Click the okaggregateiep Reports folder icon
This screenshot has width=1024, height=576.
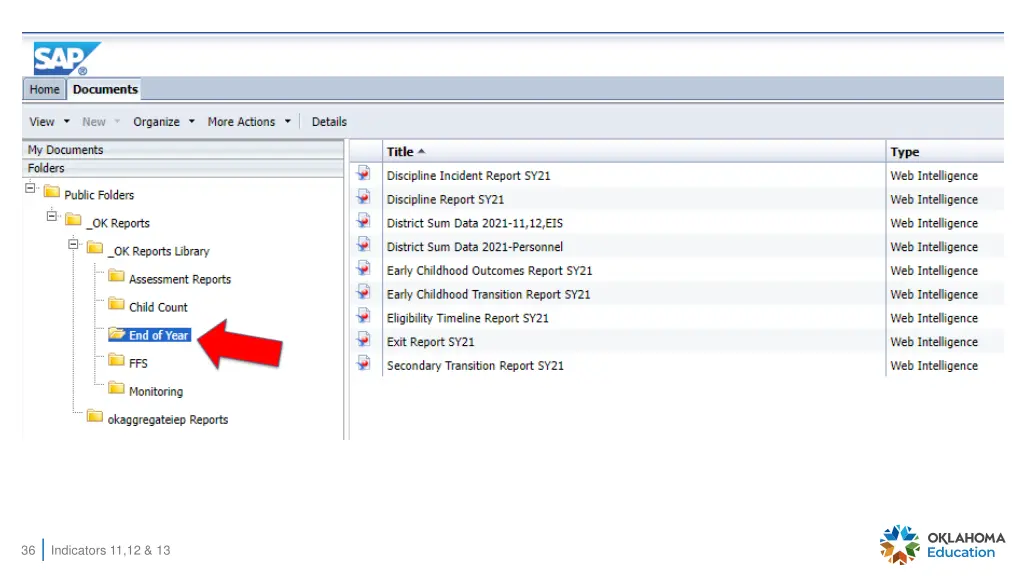(95, 417)
